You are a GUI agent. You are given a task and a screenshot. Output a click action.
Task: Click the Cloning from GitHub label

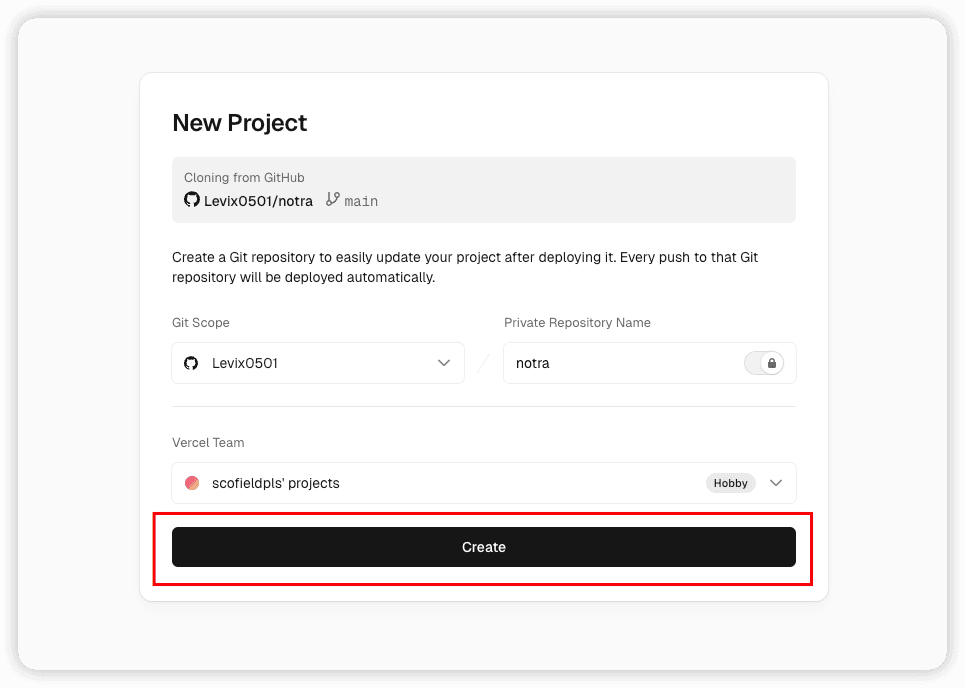pos(244,178)
